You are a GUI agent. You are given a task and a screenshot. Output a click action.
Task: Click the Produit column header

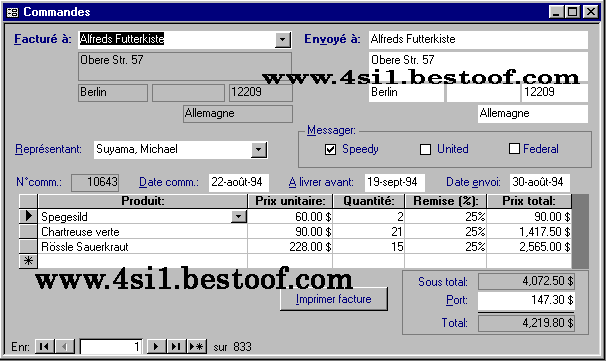tap(143, 201)
